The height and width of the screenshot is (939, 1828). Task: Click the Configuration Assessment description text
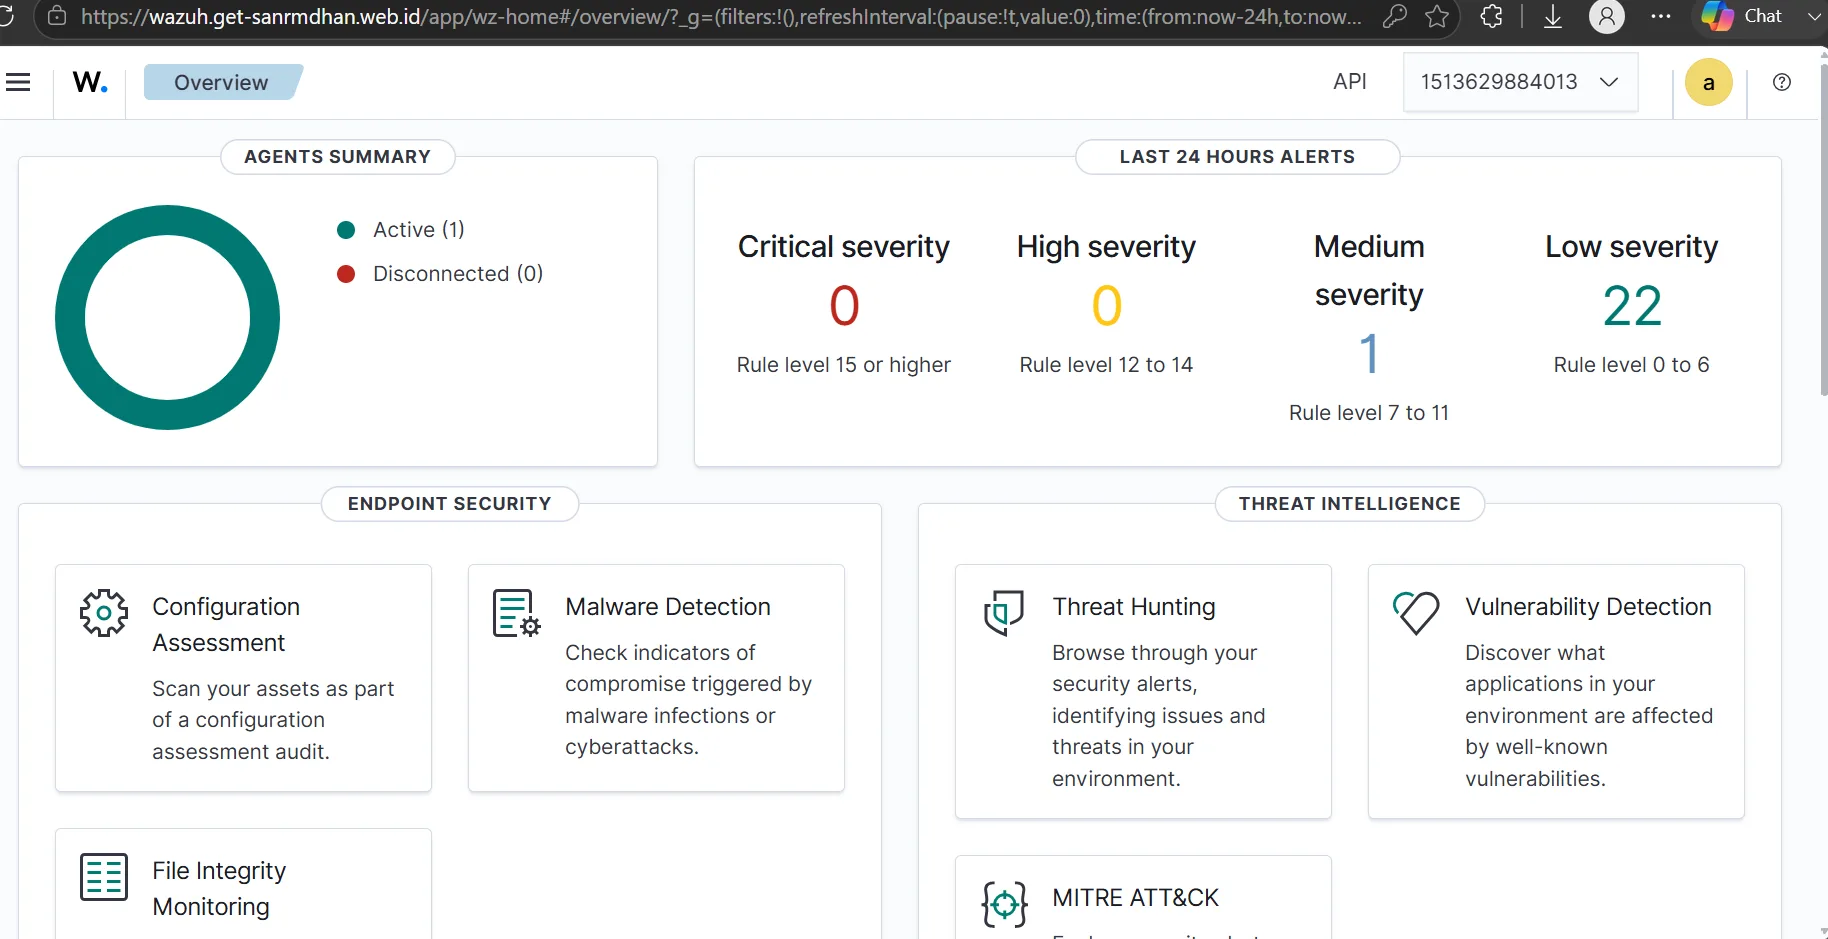(273, 720)
